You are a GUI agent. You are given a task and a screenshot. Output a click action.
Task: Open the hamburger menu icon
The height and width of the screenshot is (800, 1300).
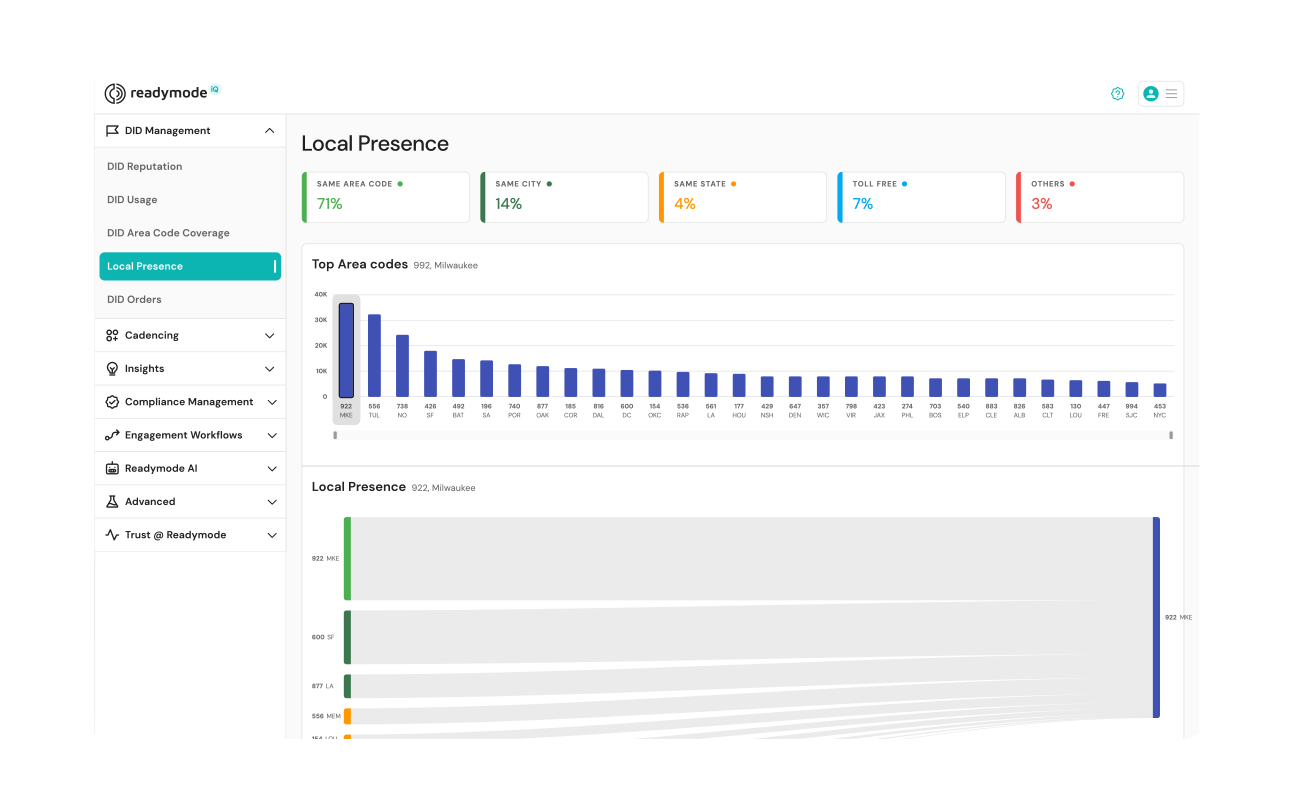1171,93
